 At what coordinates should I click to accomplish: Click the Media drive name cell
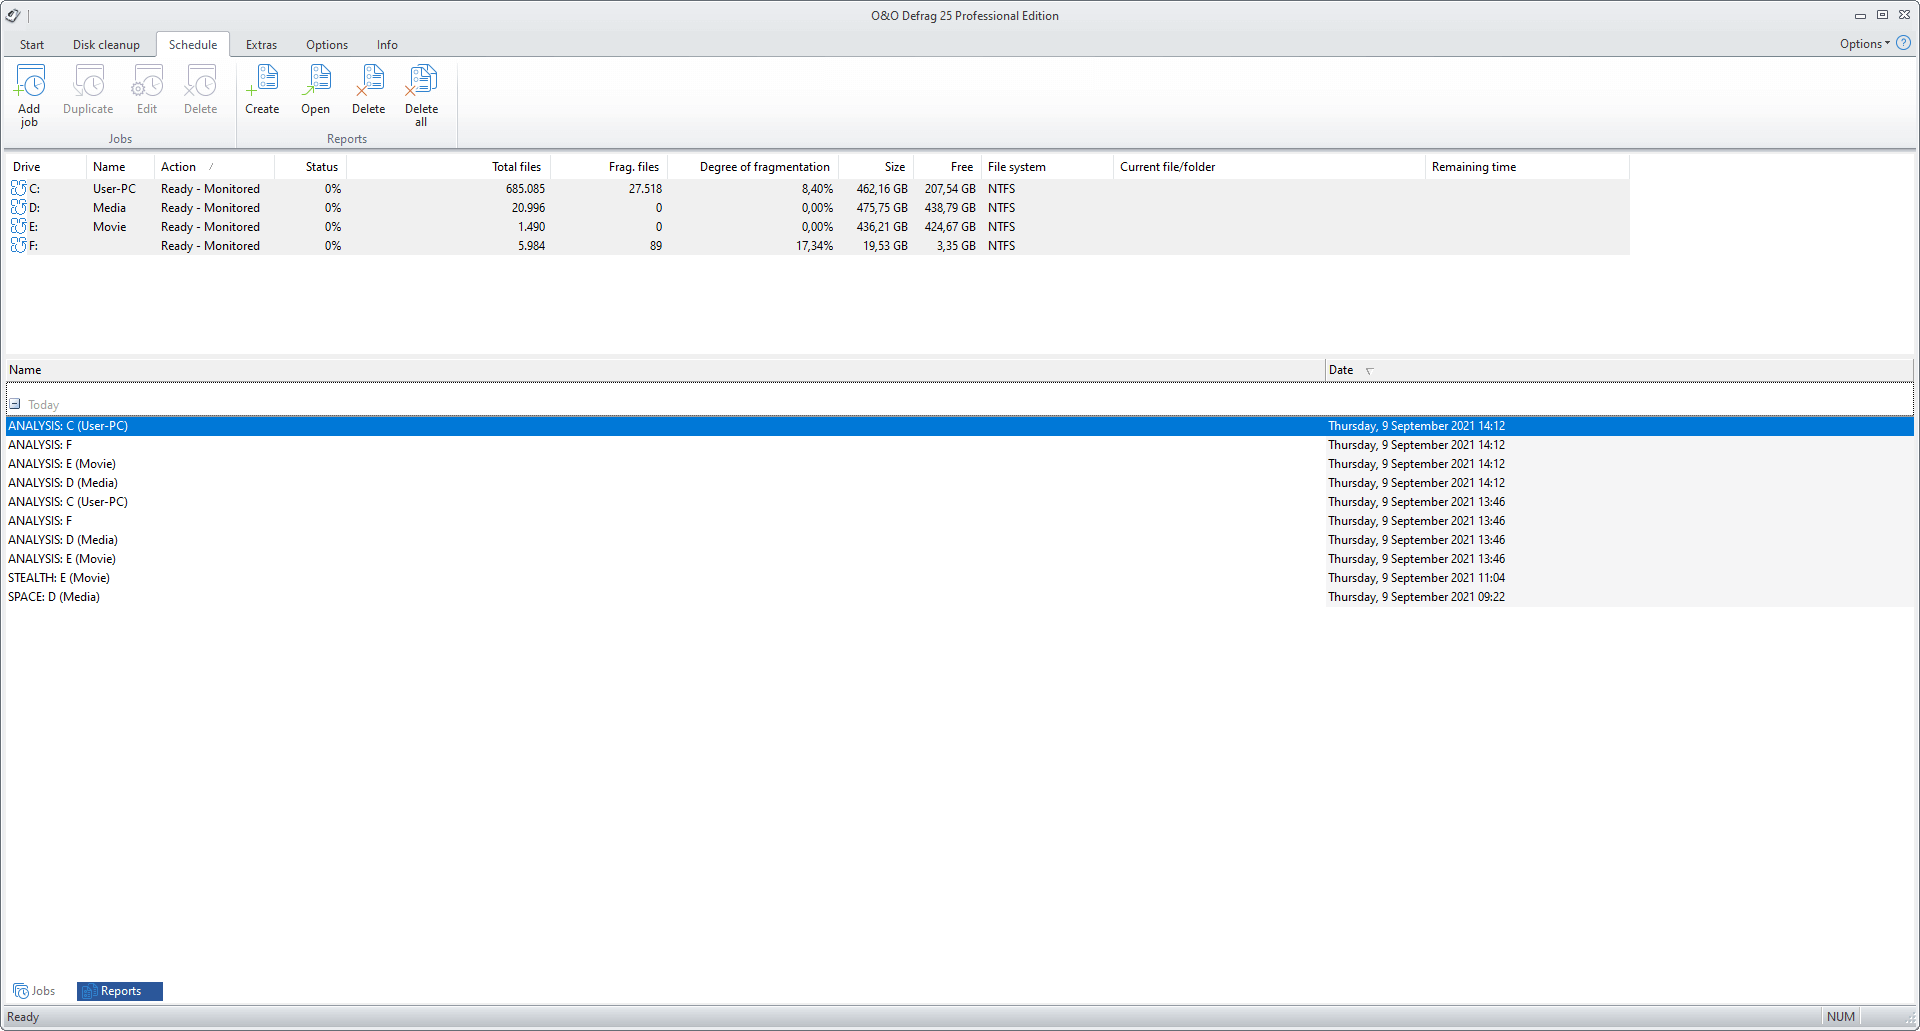[109, 208]
